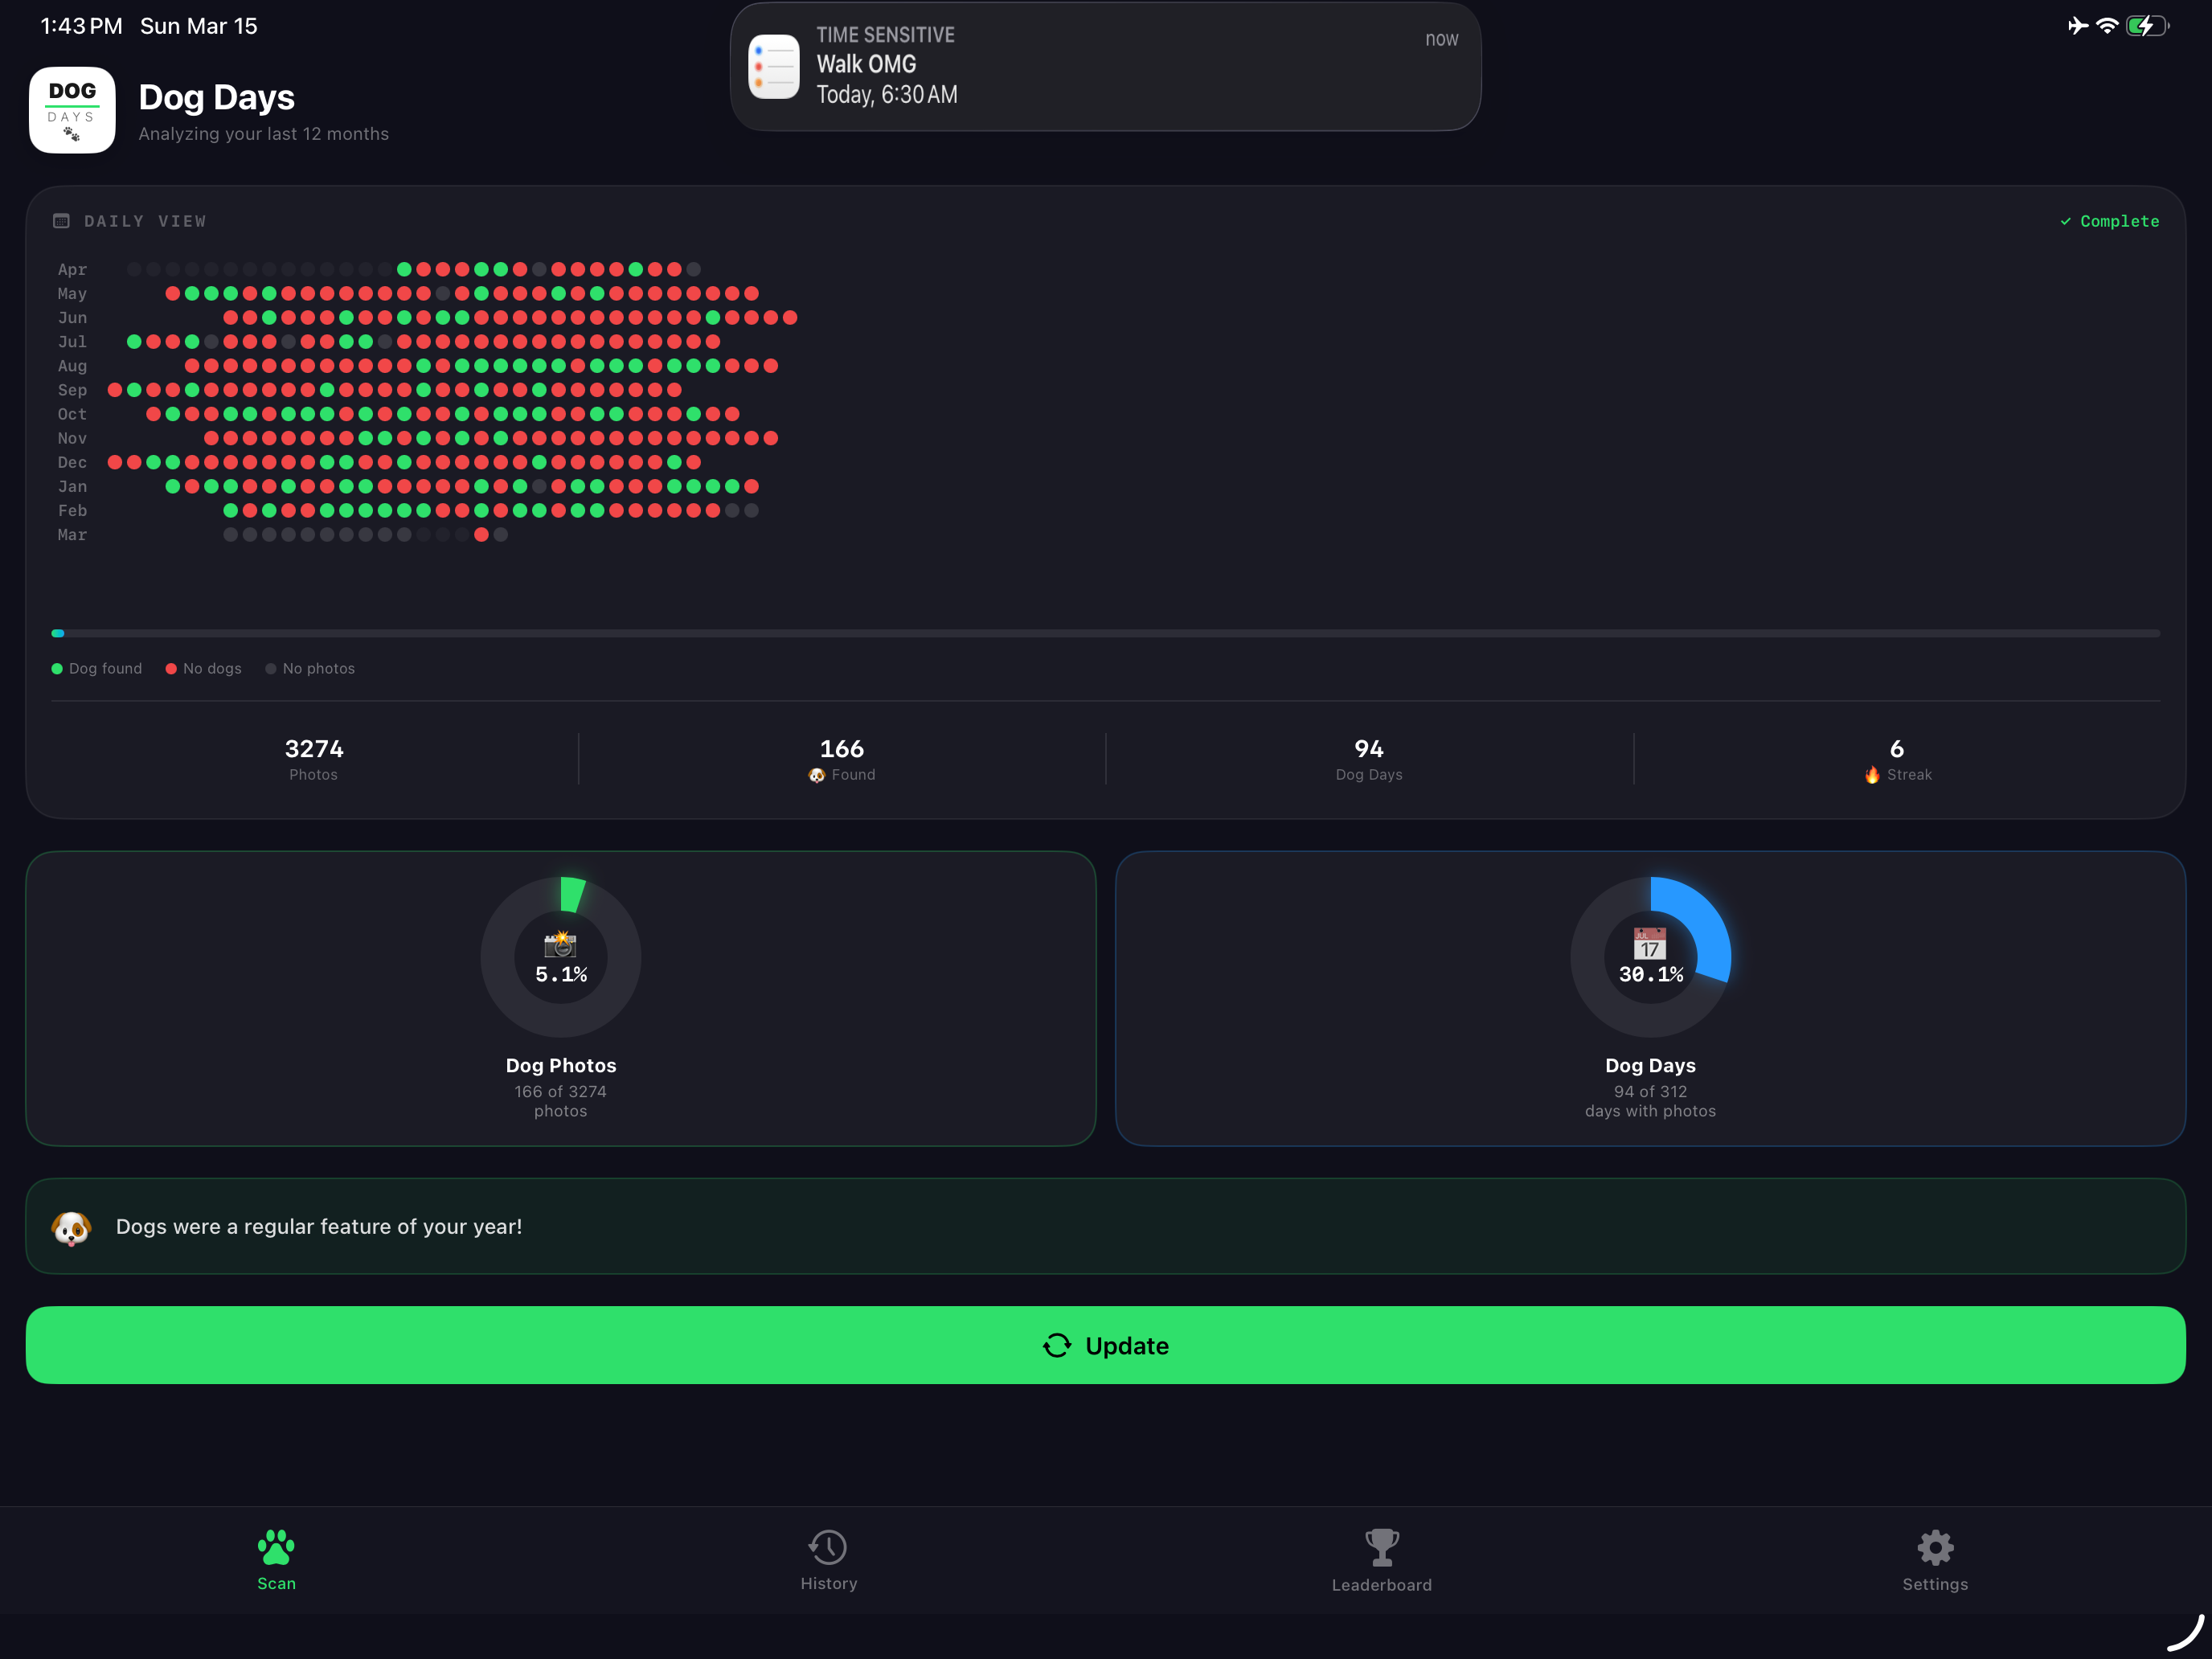Click the Complete checkmark status

(2109, 221)
